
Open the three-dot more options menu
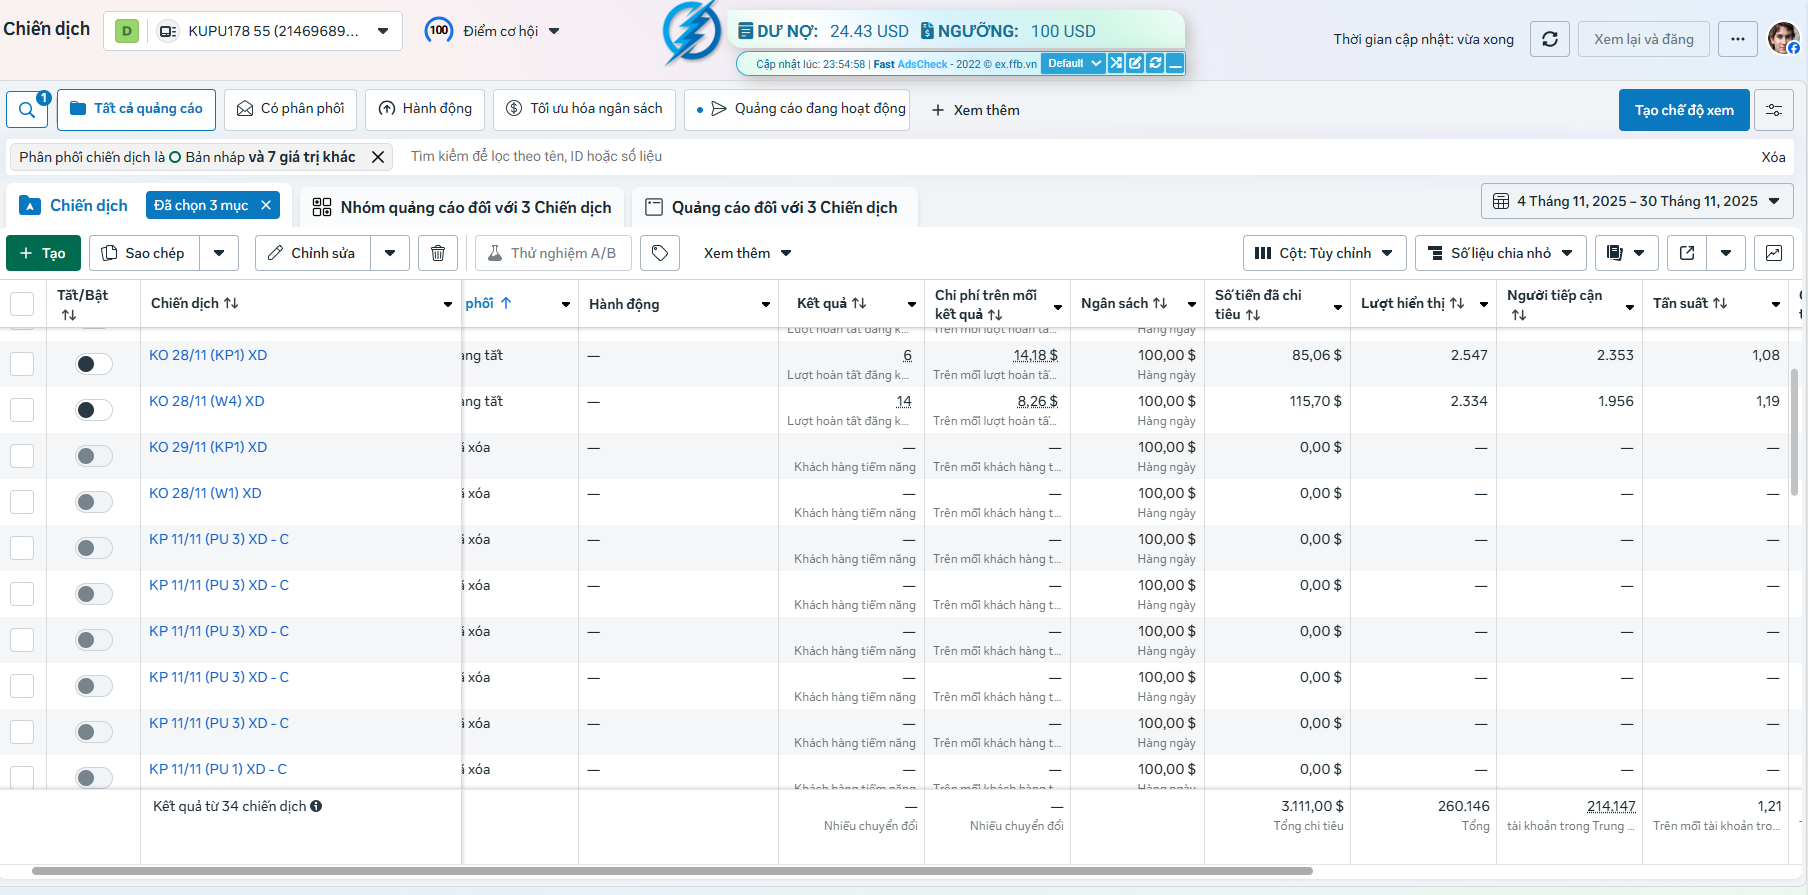click(1738, 39)
